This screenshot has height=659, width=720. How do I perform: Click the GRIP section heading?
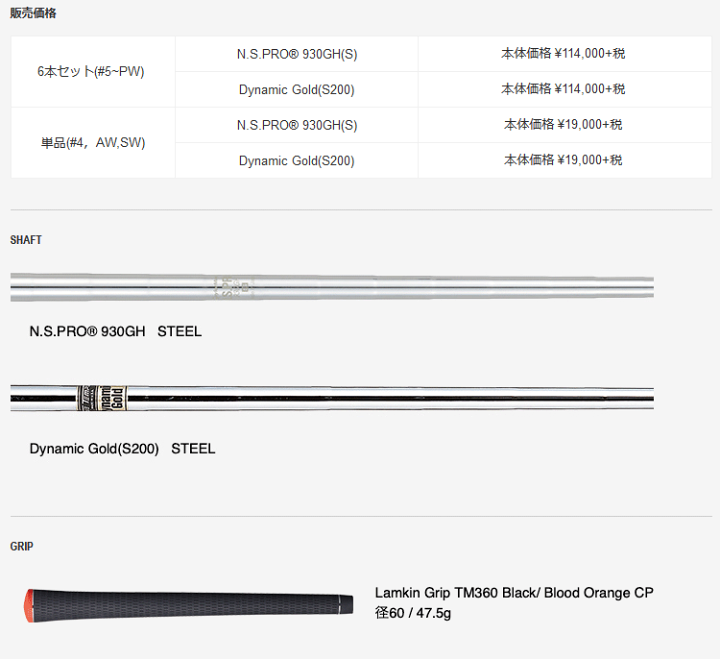(x=22, y=546)
